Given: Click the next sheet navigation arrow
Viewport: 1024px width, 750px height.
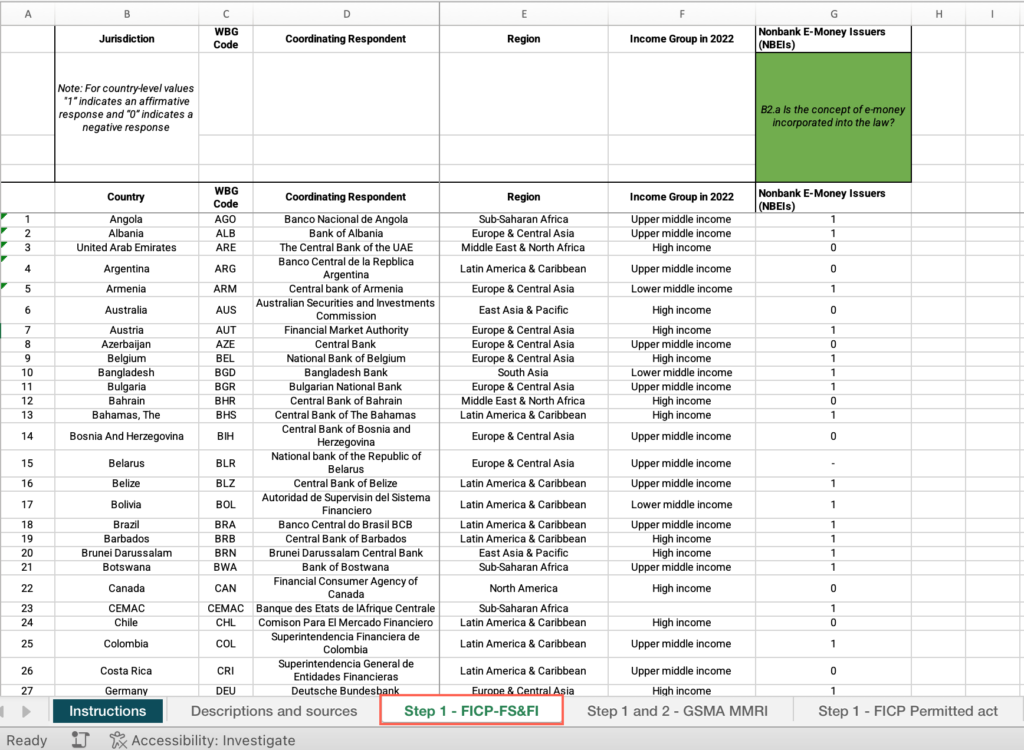Looking at the screenshot, I should coord(27,711).
